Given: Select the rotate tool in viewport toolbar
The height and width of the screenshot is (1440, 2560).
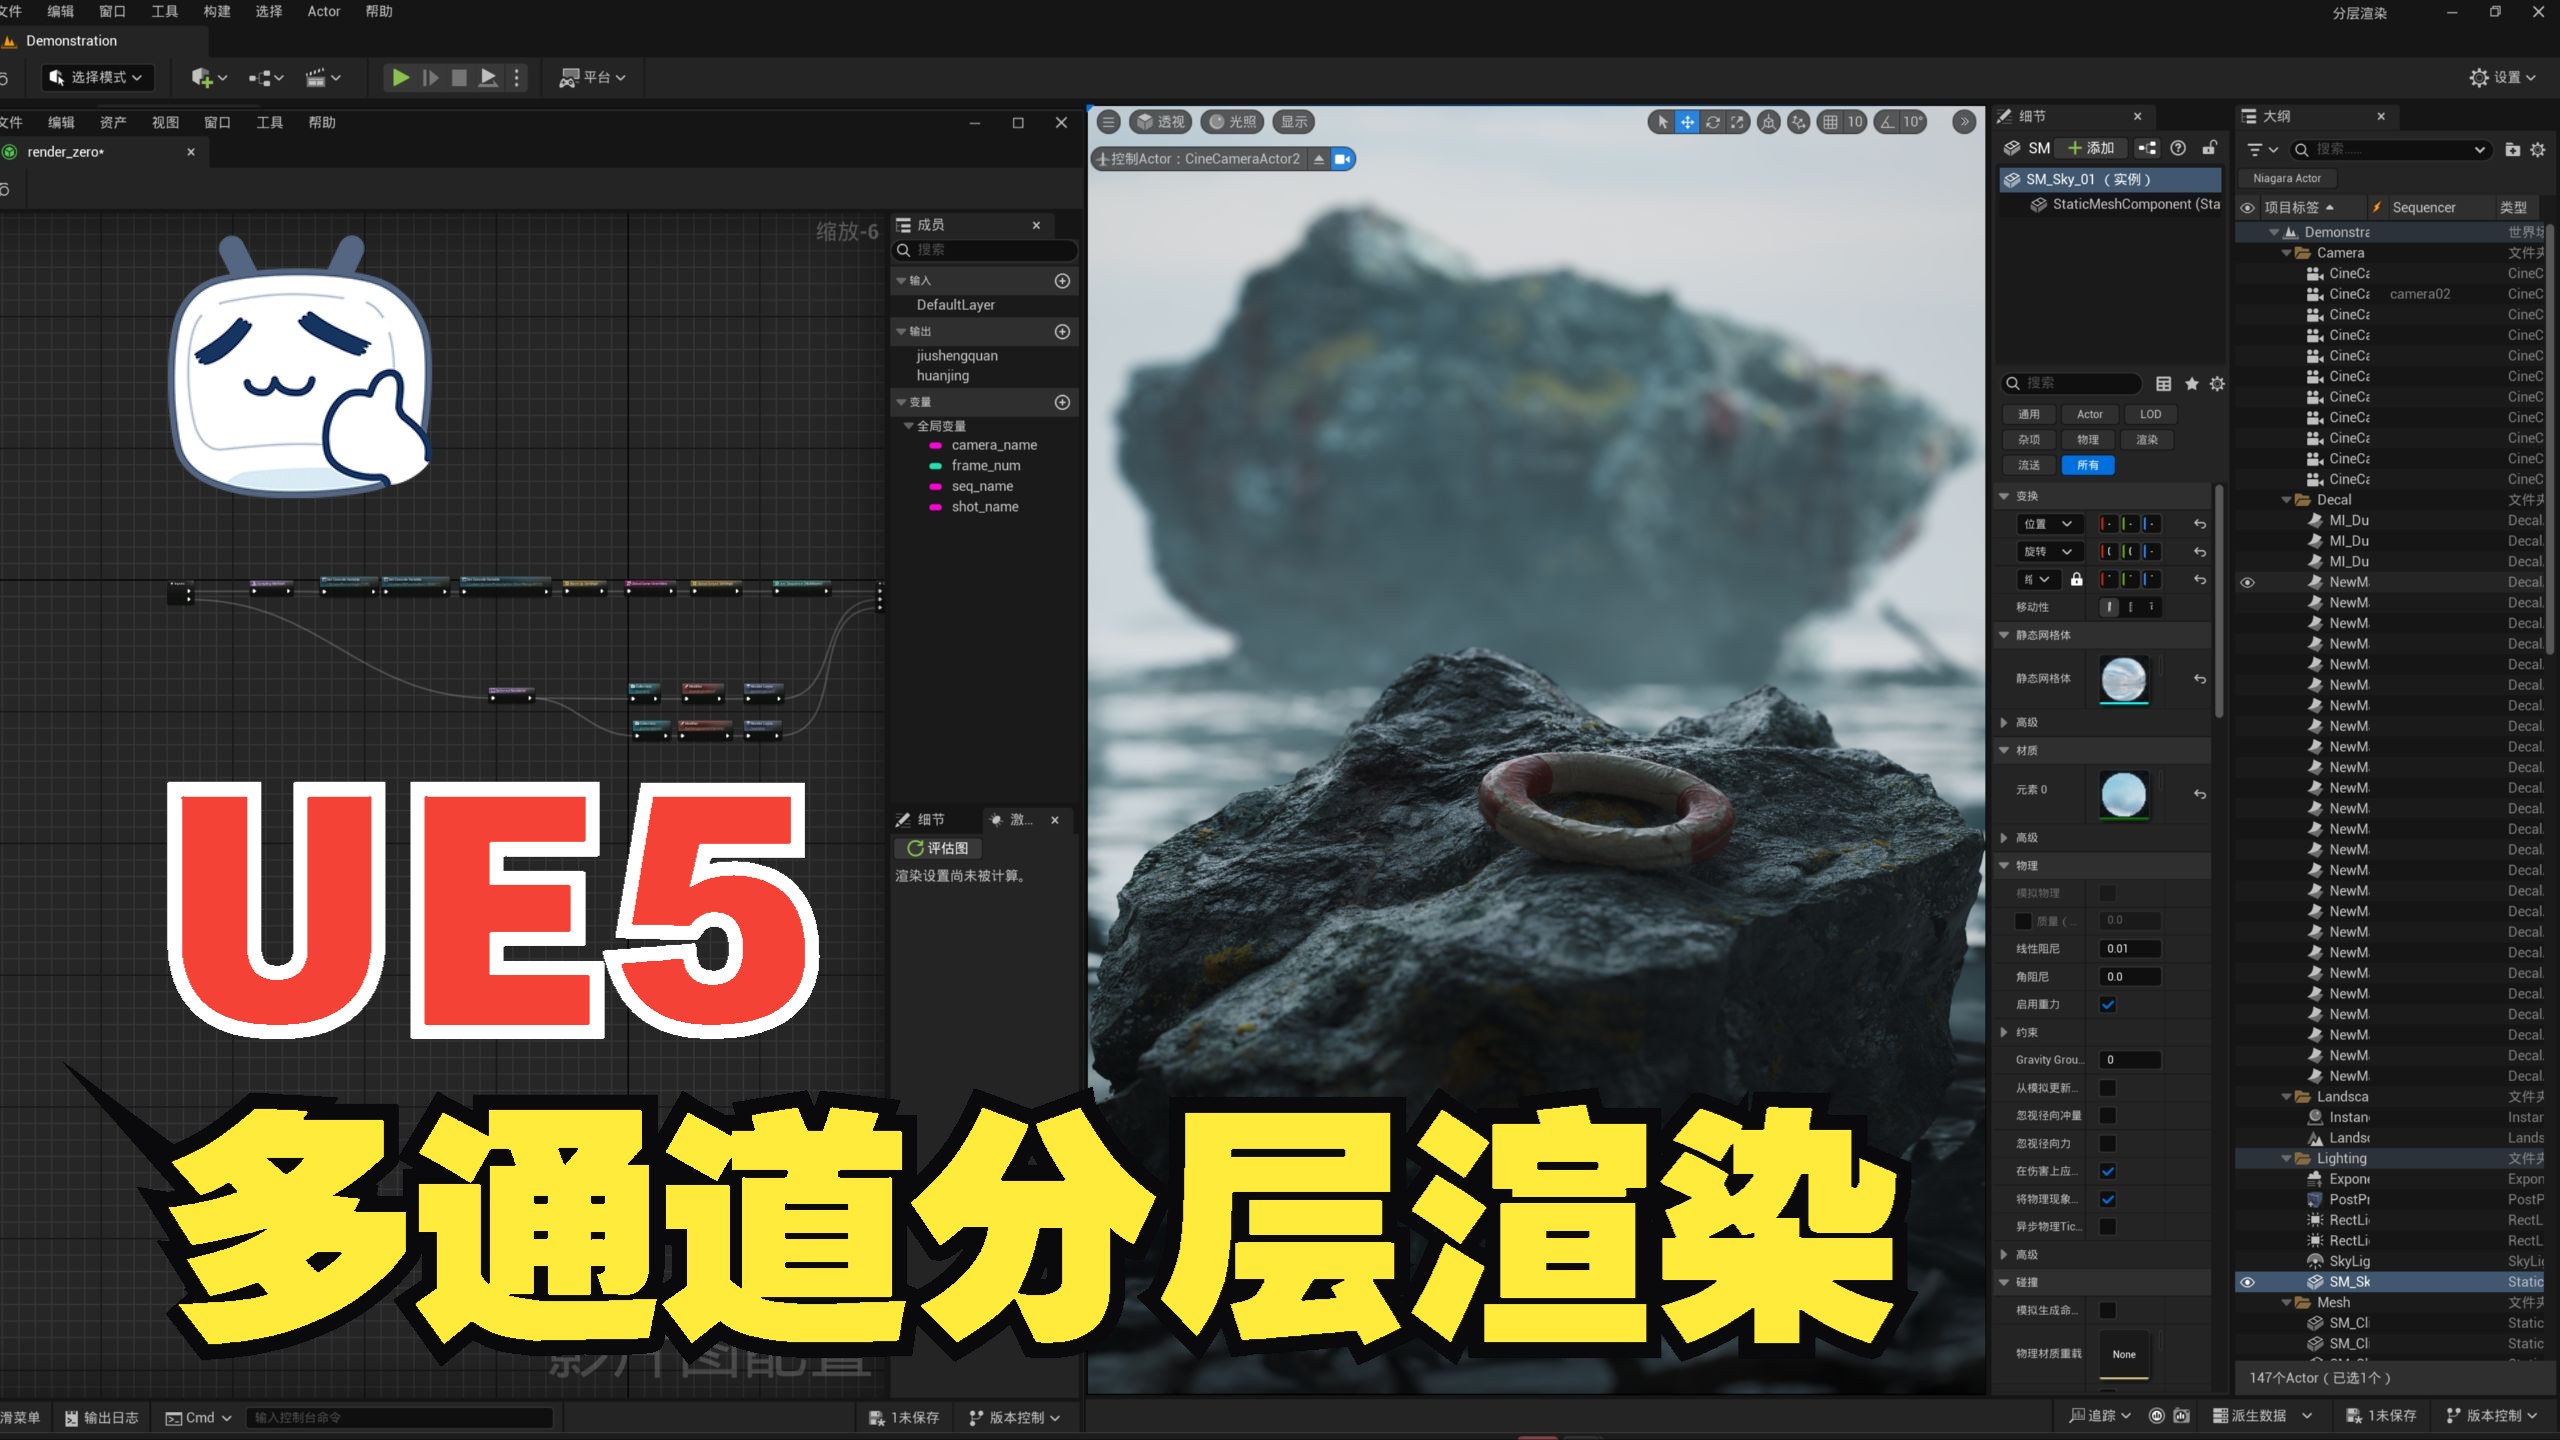Looking at the screenshot, I should (x=1713, y=122).
